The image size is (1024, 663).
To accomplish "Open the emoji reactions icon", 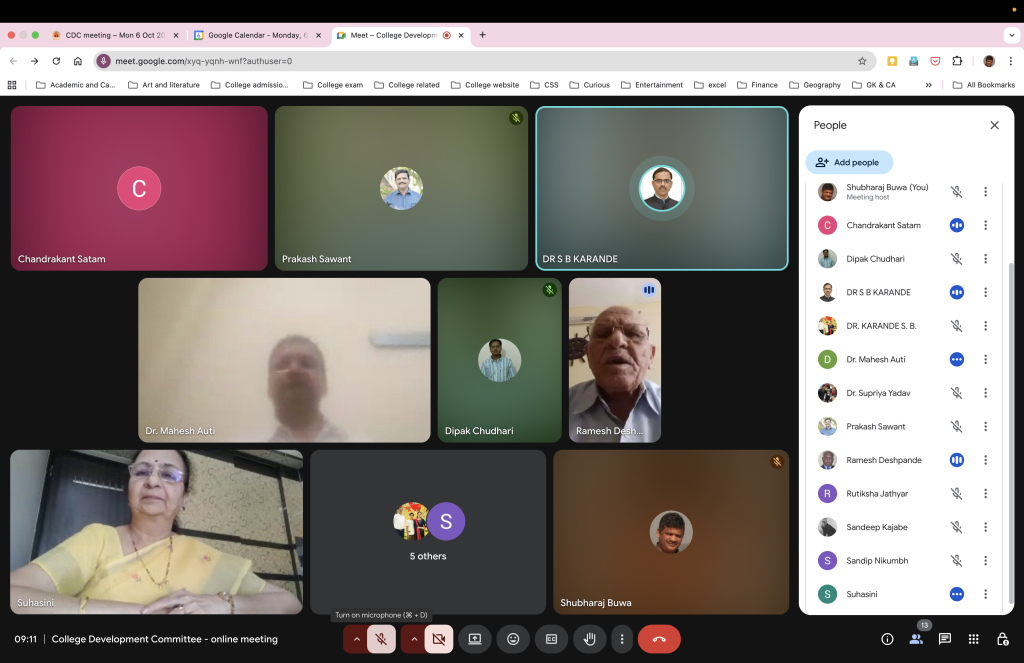I will tap(513, 639).
